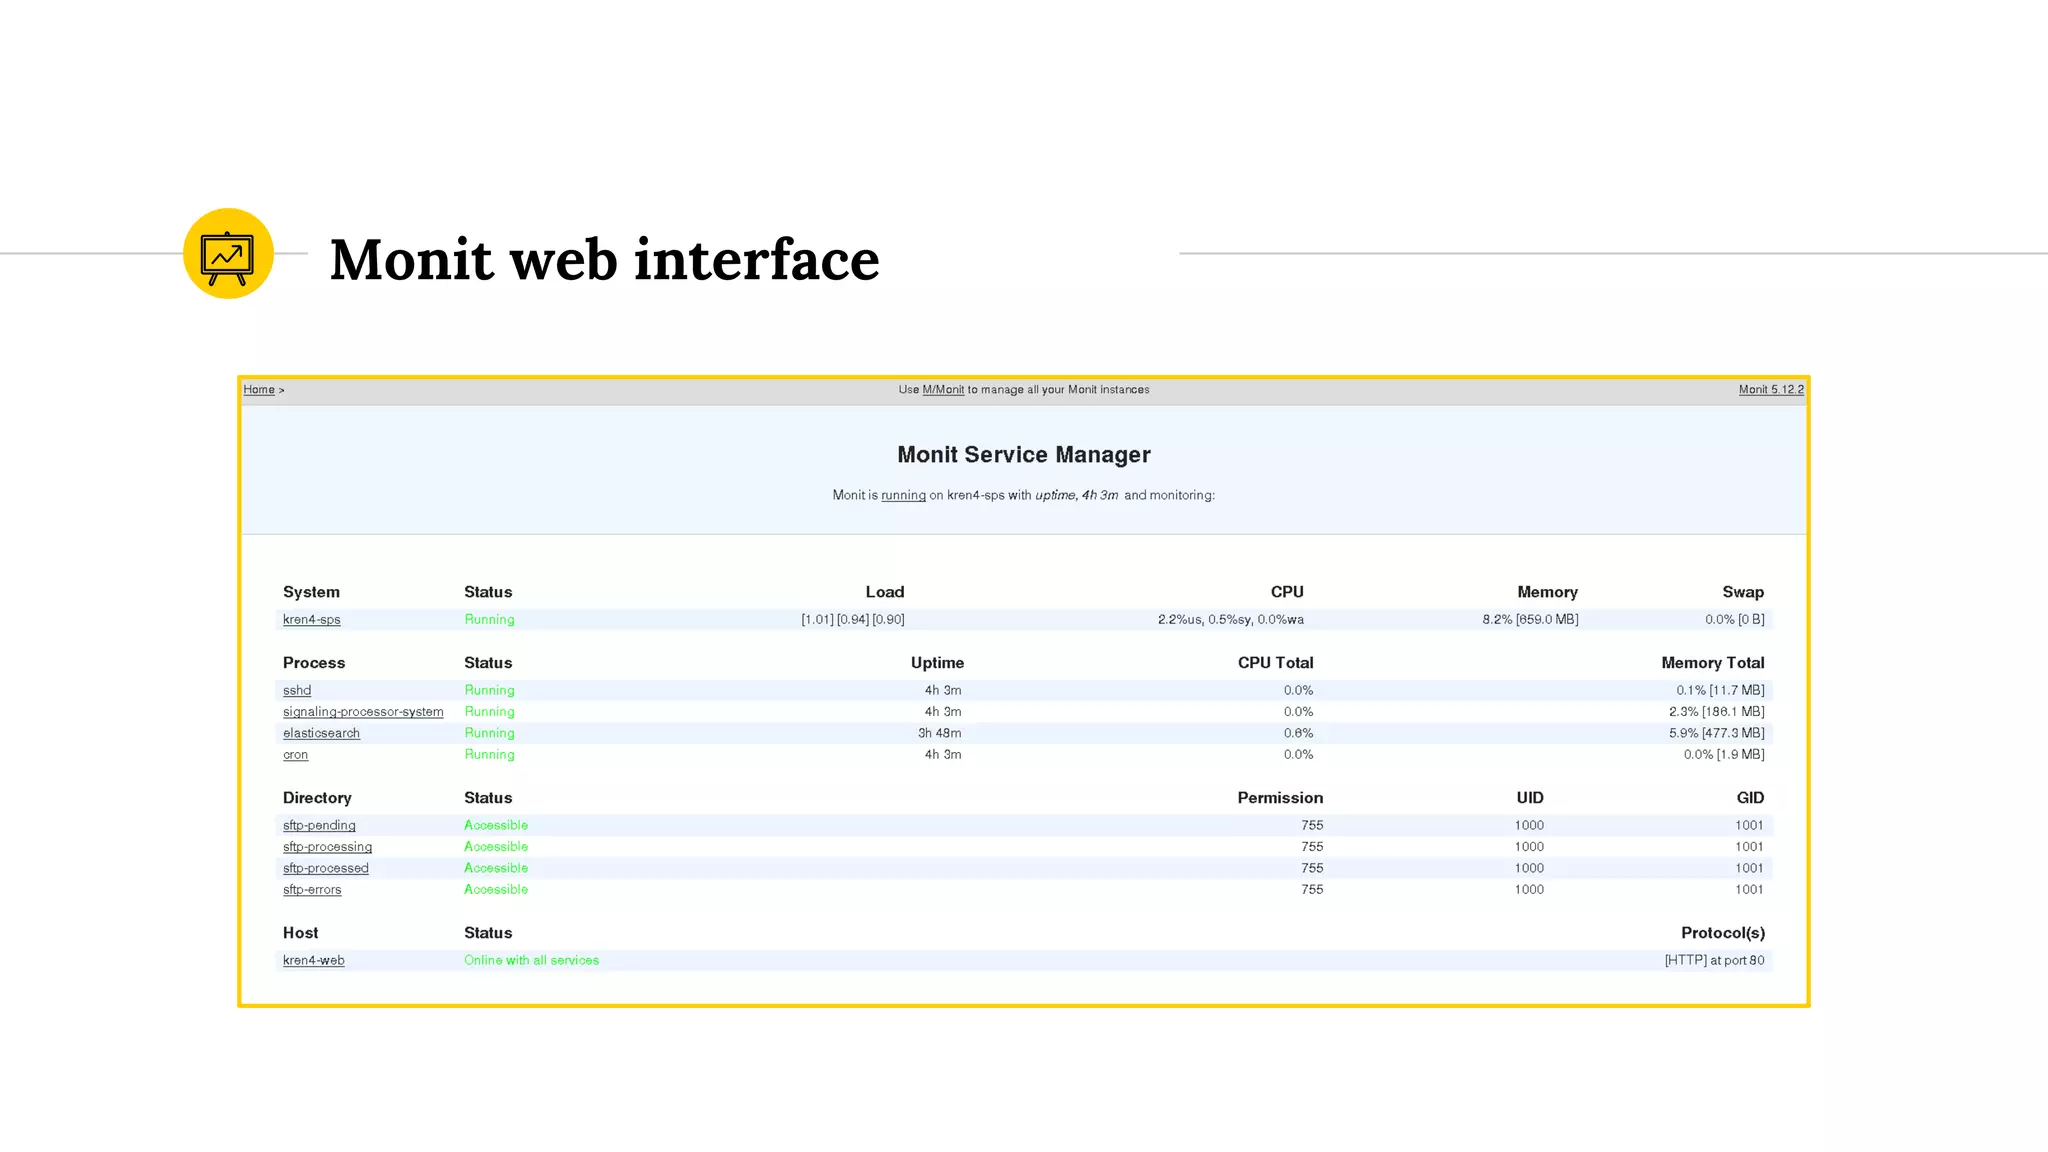
Task: Click the signaling-processor-system memory 2.3% value
Action: coord(1717,712)
